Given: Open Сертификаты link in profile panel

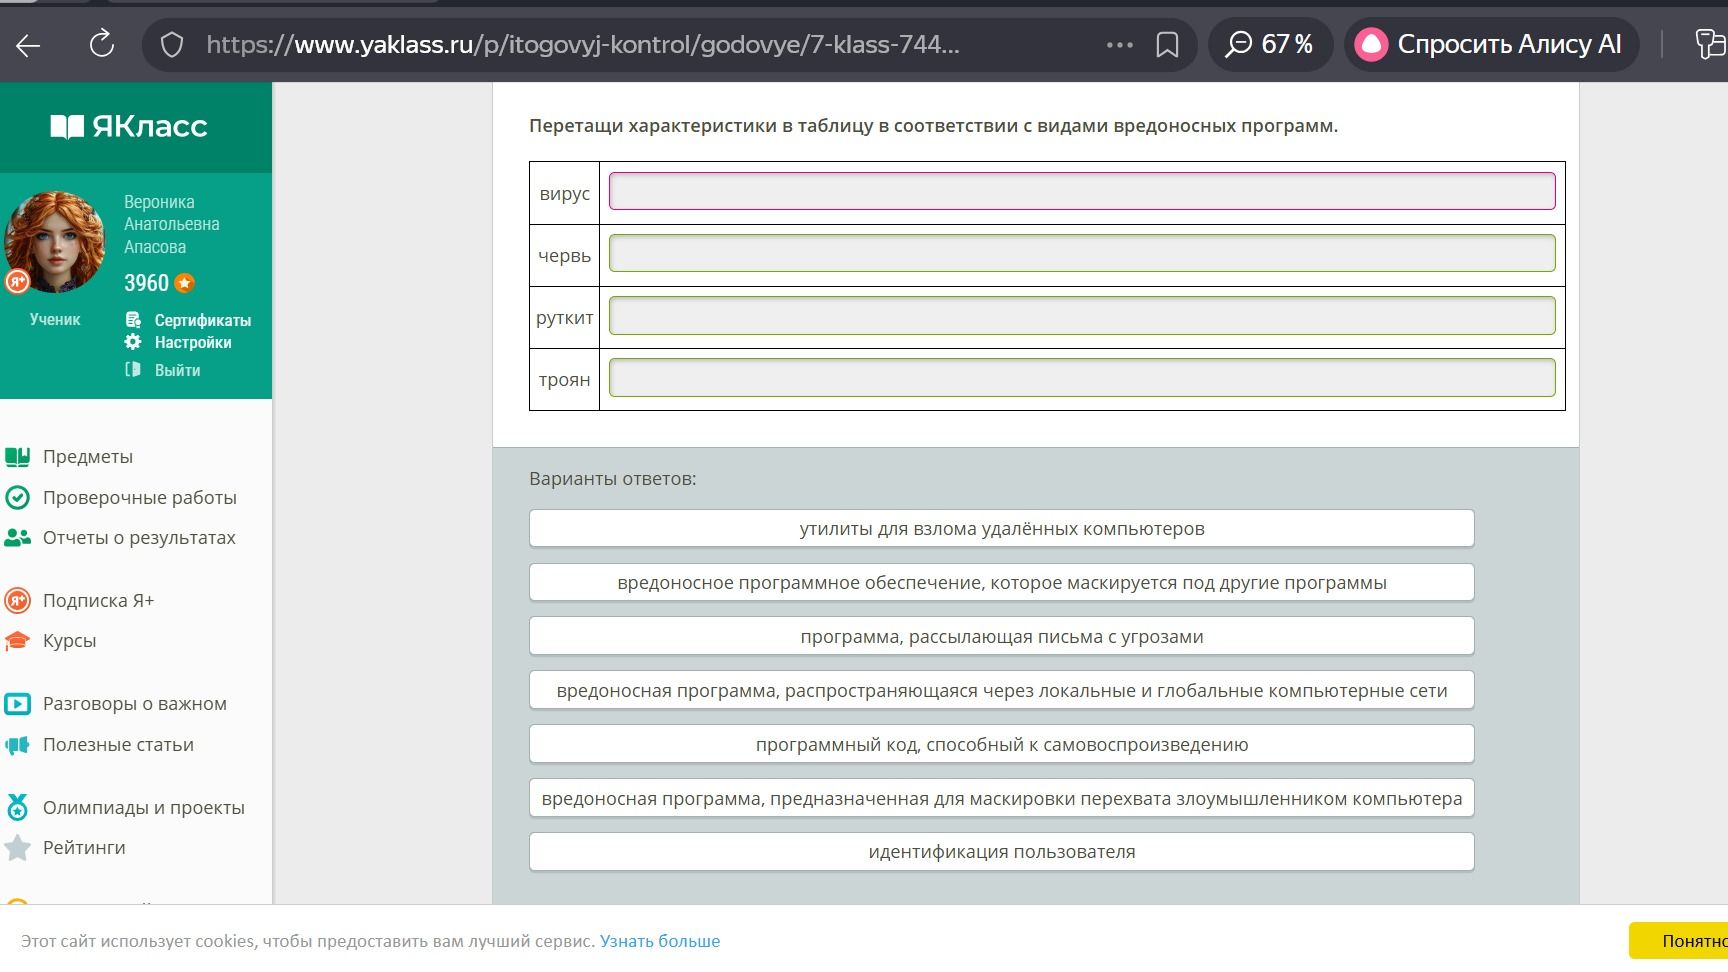Looking at the screenshot, I should coord(202,320).
